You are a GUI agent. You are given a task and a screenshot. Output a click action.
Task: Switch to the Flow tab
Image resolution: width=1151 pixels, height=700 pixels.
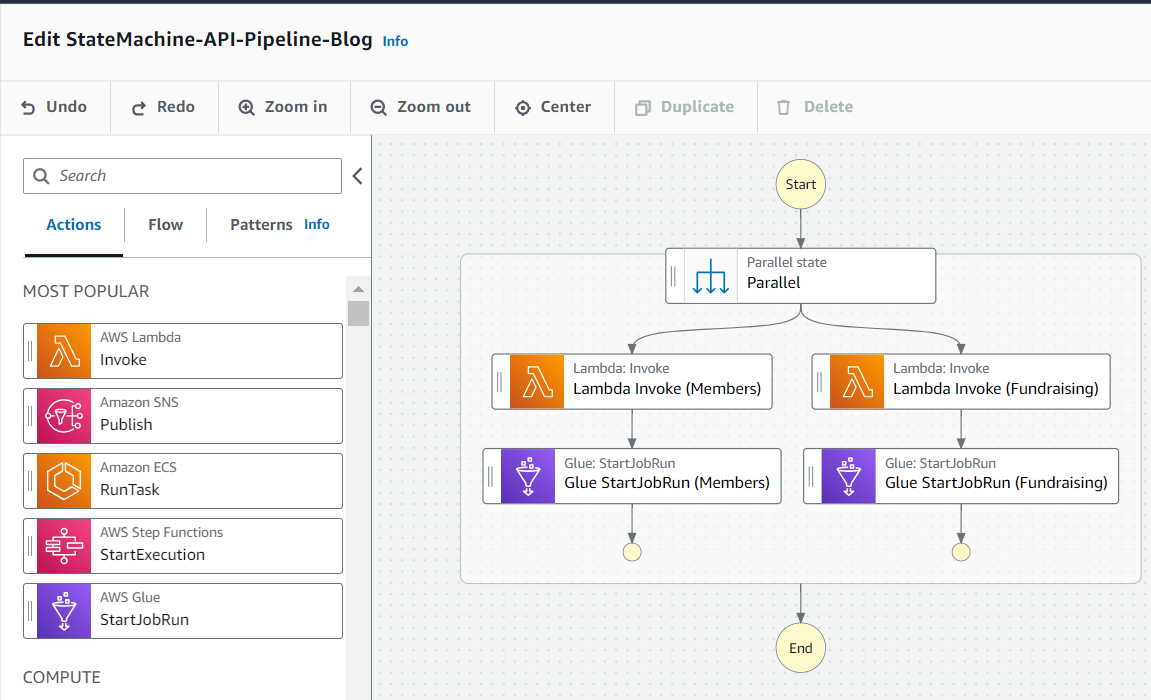pos(165,225)
